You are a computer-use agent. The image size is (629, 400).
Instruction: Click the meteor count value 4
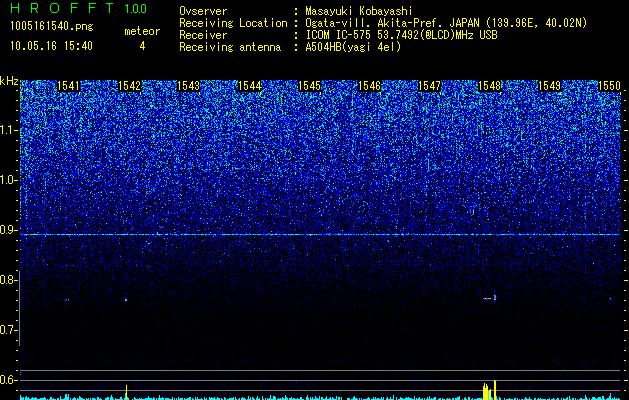(x=142, y=46)
